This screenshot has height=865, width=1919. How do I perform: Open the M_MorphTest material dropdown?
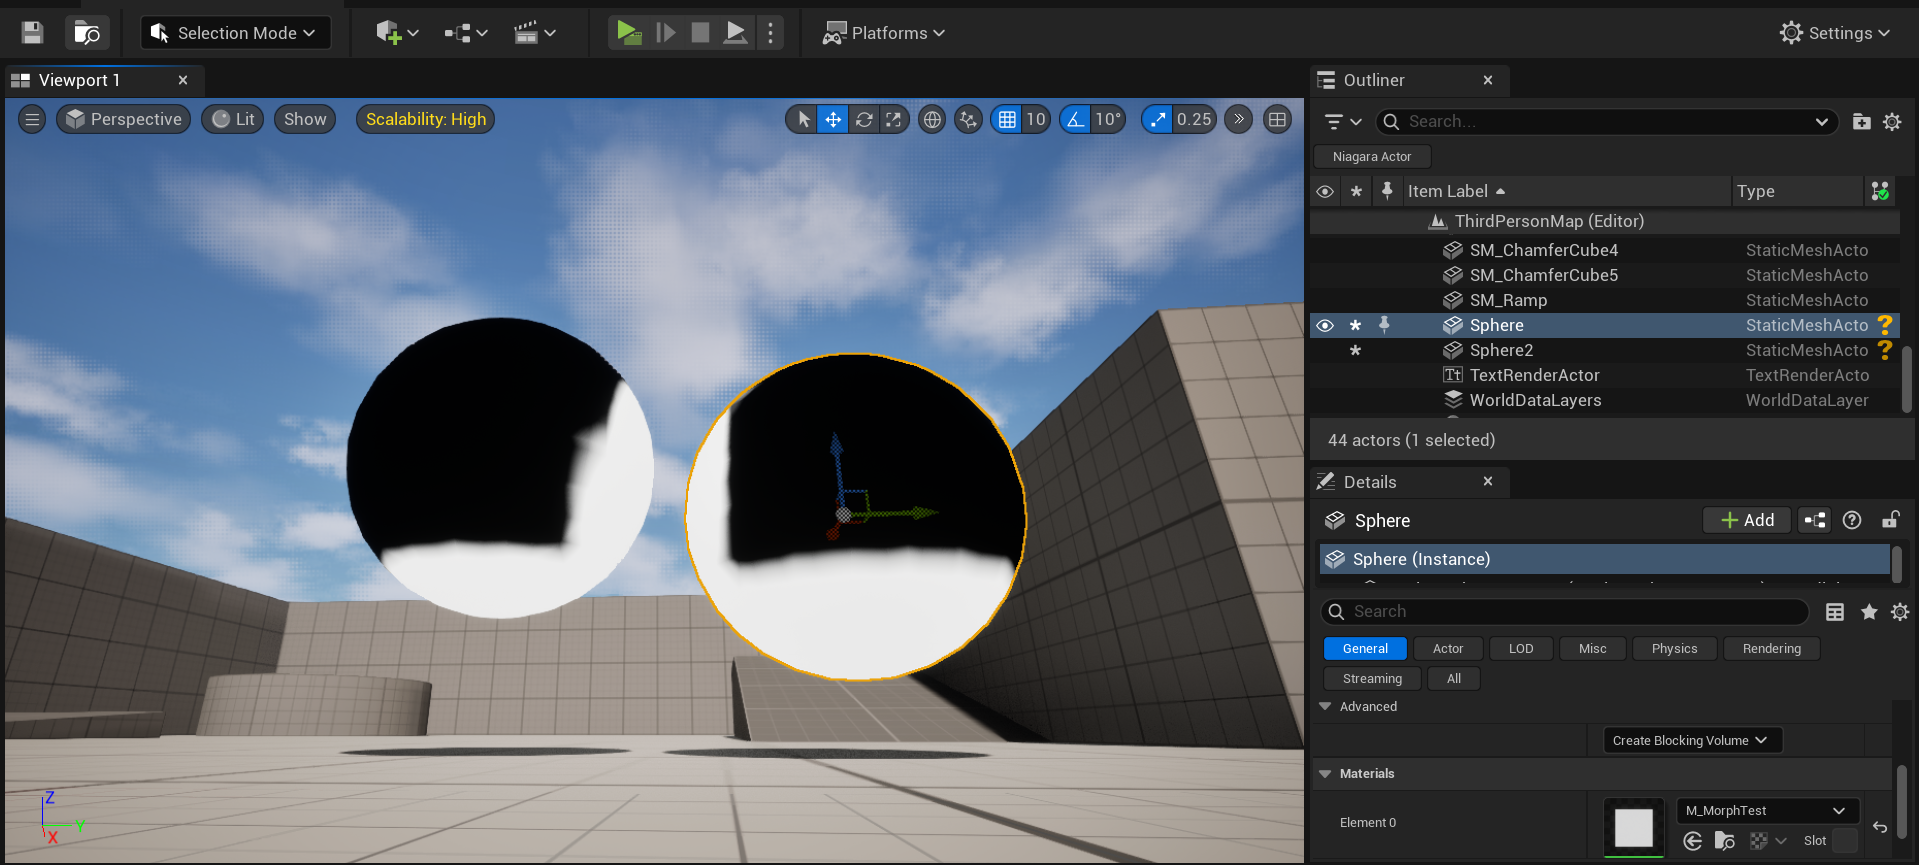coord(1766,811)
